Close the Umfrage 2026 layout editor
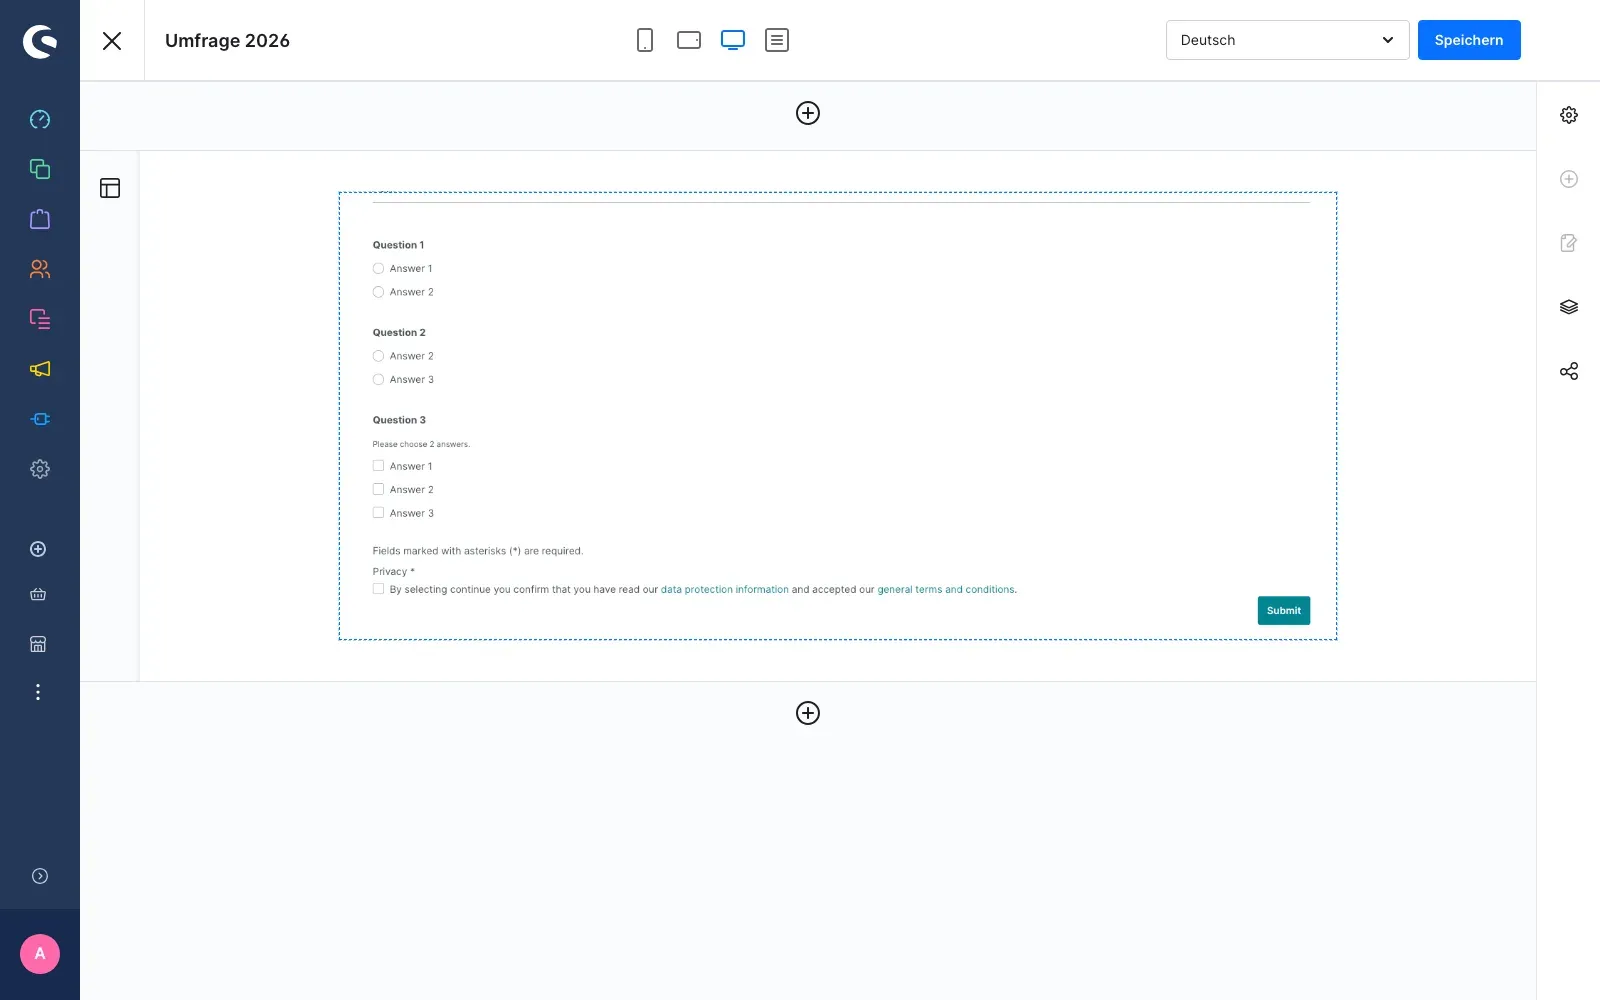 112,41
